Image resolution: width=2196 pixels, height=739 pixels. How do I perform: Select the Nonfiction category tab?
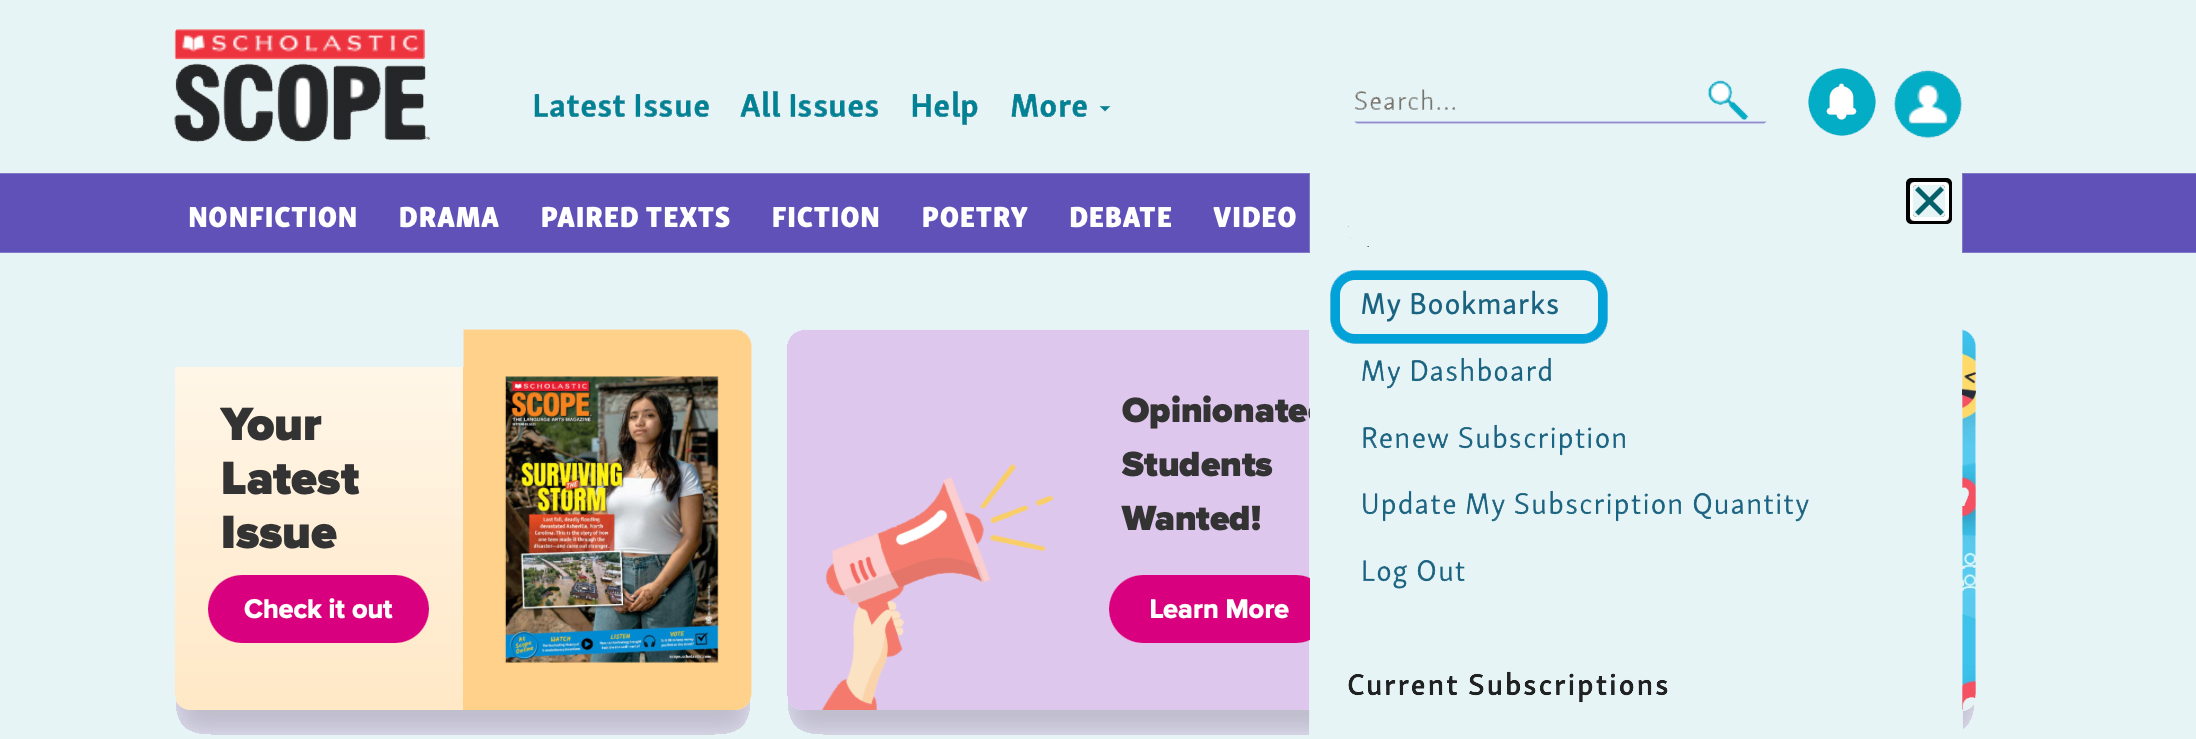tap(272, 217)
